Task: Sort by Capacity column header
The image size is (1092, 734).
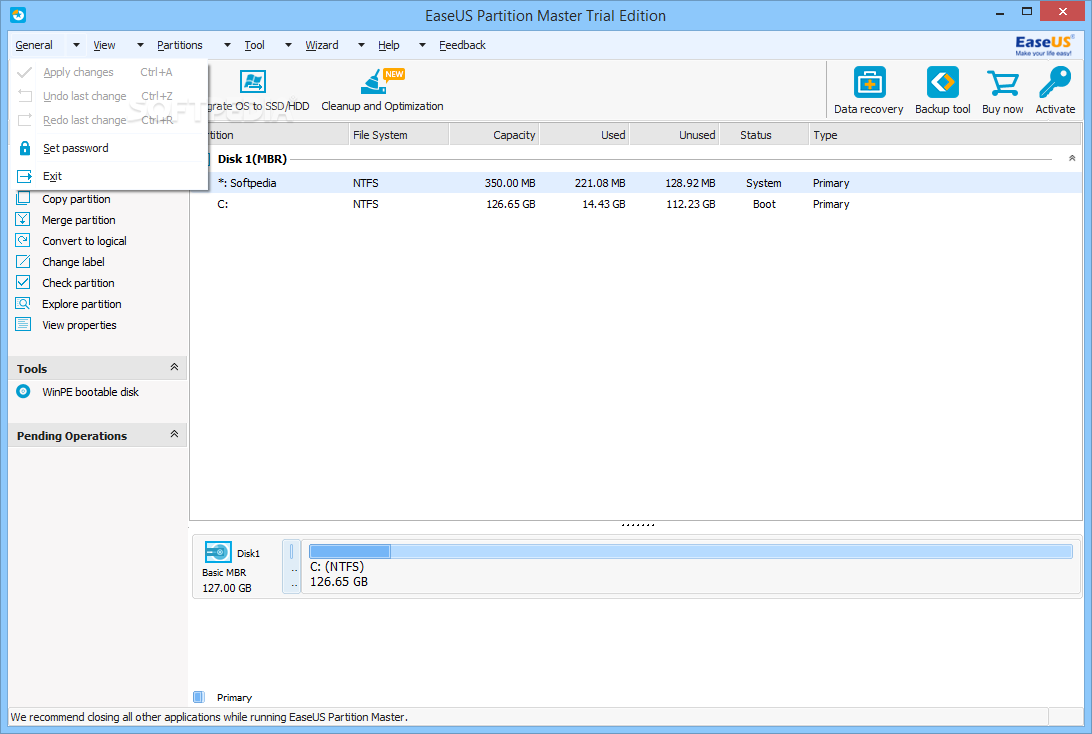Action: 494,135
